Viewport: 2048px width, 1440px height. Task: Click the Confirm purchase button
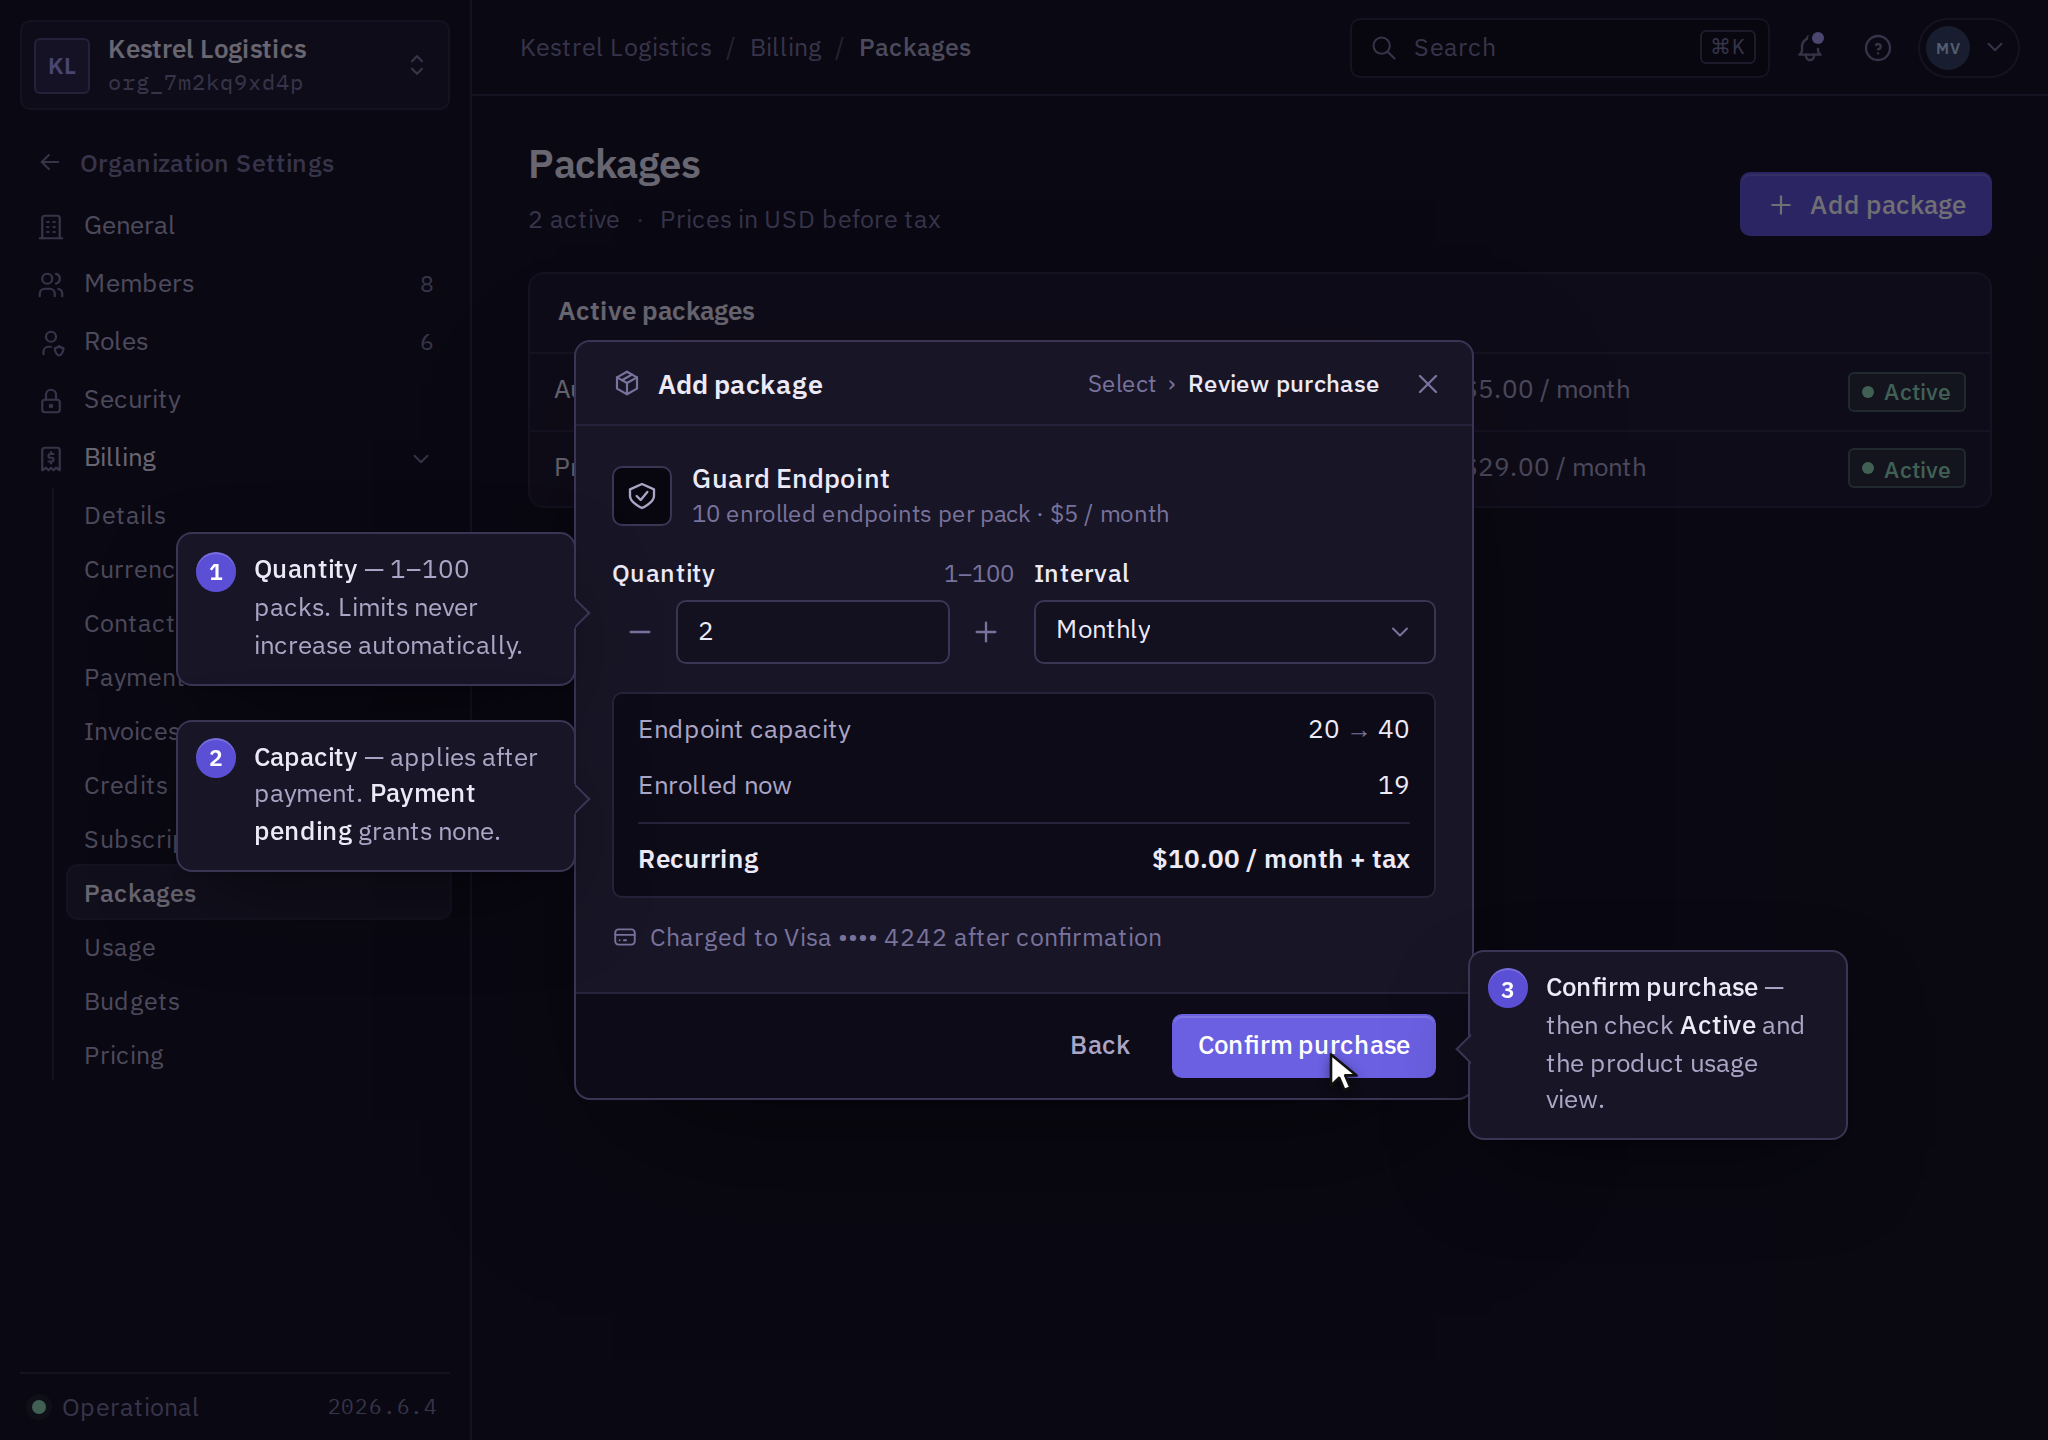pos(1303,1045)
